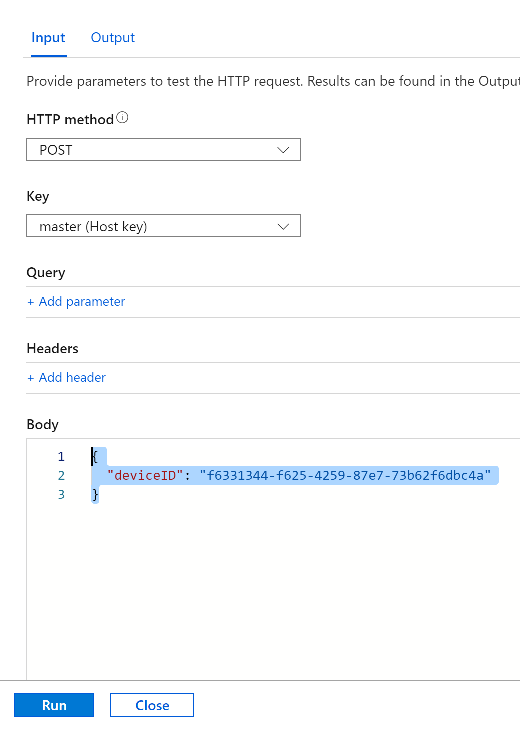Click the device GUID value in the body

pyautogui.click(x=345, y=475)
